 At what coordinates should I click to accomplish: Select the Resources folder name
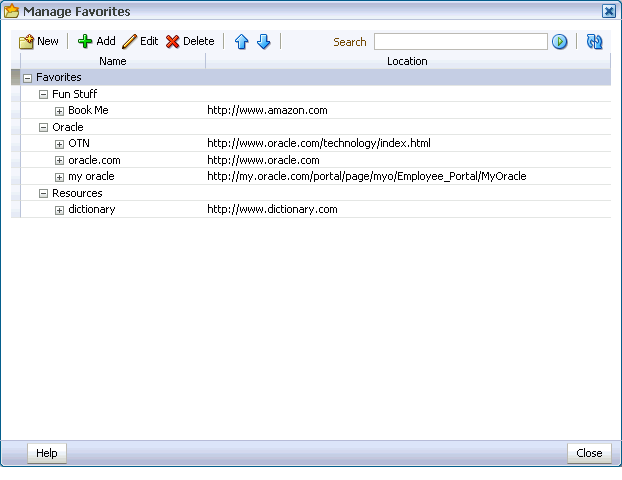click(x=77, y=193)
